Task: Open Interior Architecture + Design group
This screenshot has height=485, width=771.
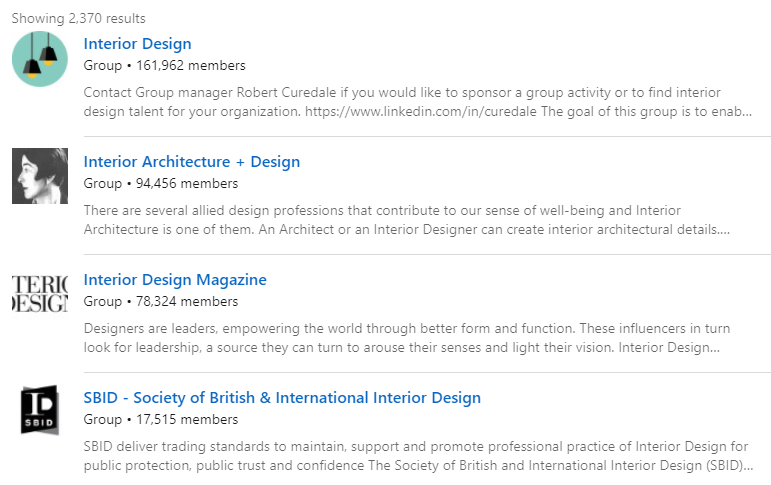Action: tap(191, 162)
